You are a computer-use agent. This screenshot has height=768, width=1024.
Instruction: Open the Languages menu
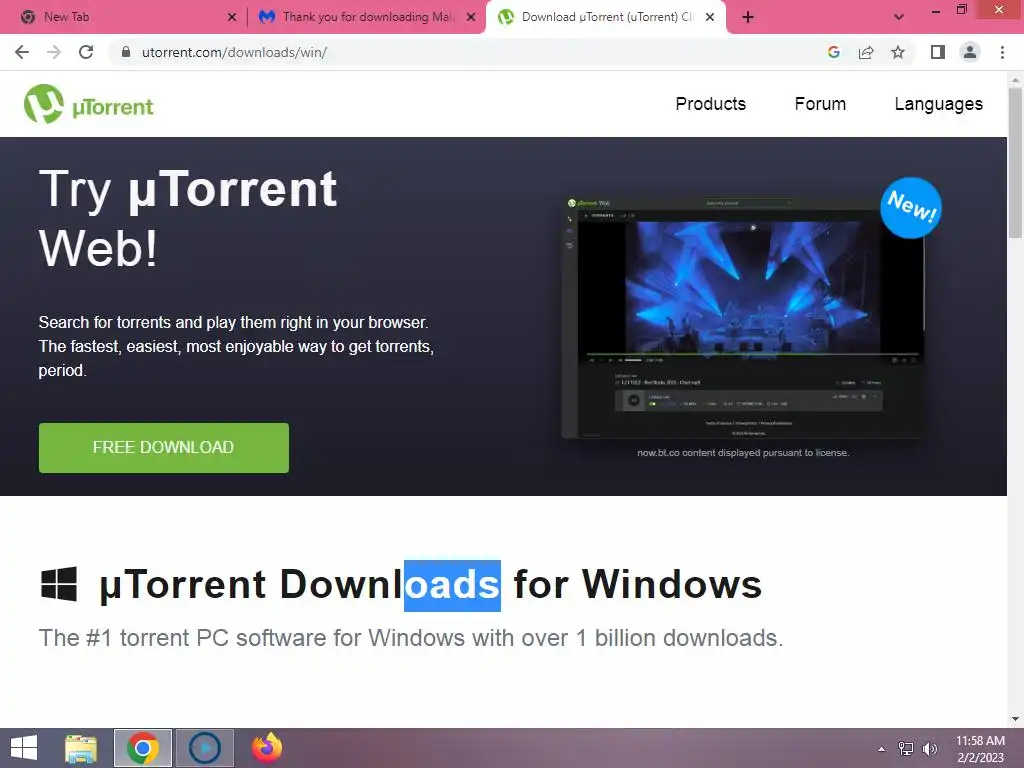[938, 104]
